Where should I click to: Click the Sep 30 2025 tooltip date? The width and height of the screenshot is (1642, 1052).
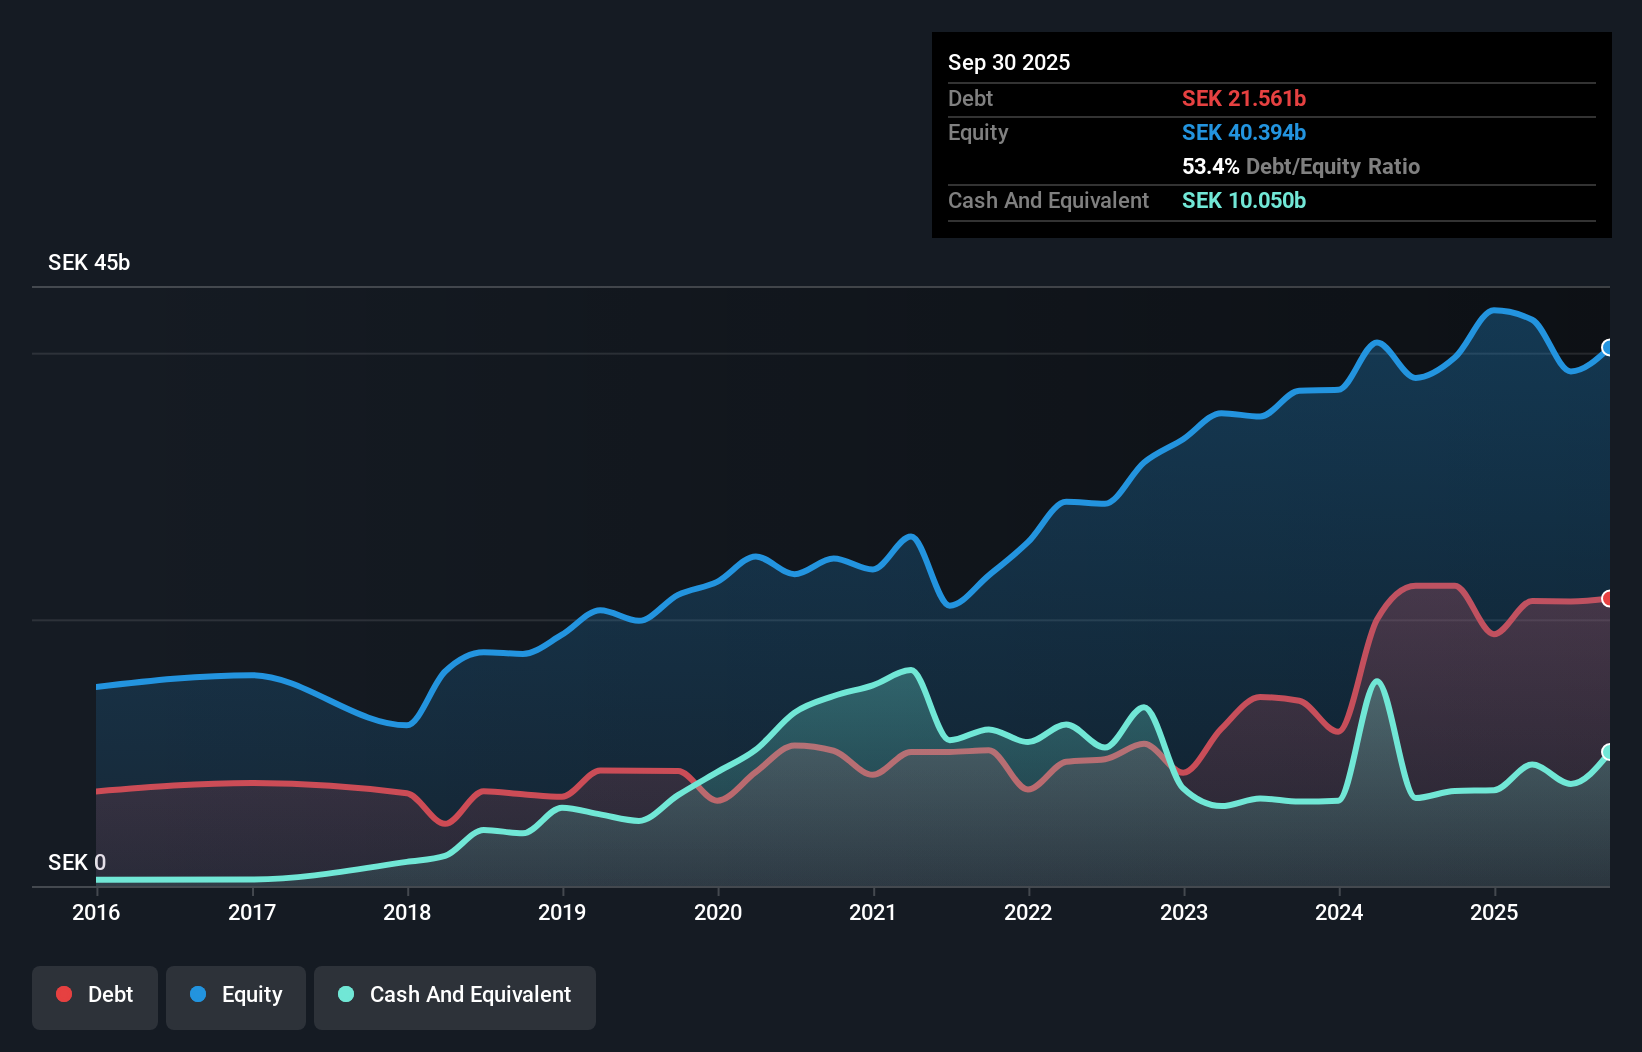pyautogui.click(x=1009, y=62)
